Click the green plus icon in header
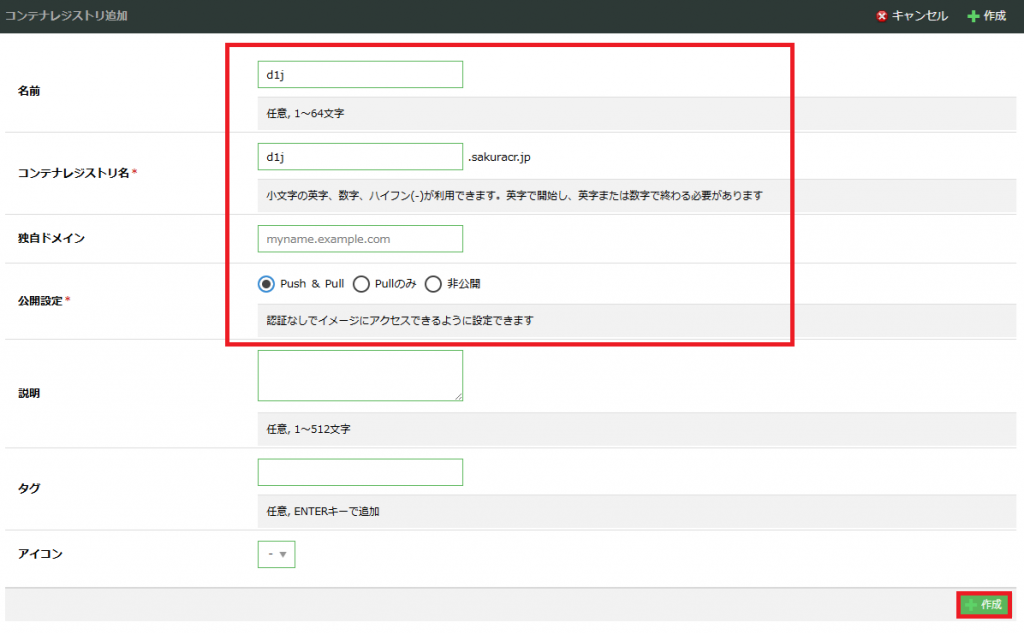The width and height of the screenshot is (1024, 634). pos(973,16)
